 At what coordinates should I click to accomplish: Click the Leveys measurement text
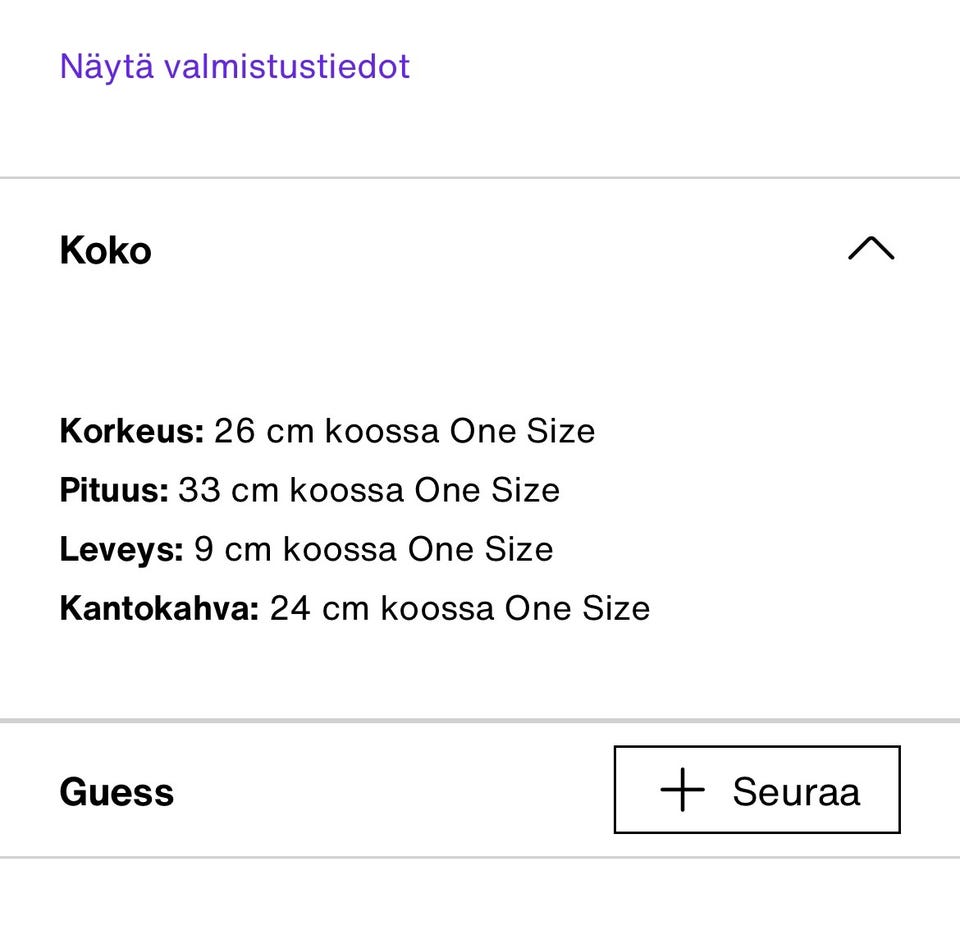307,548
